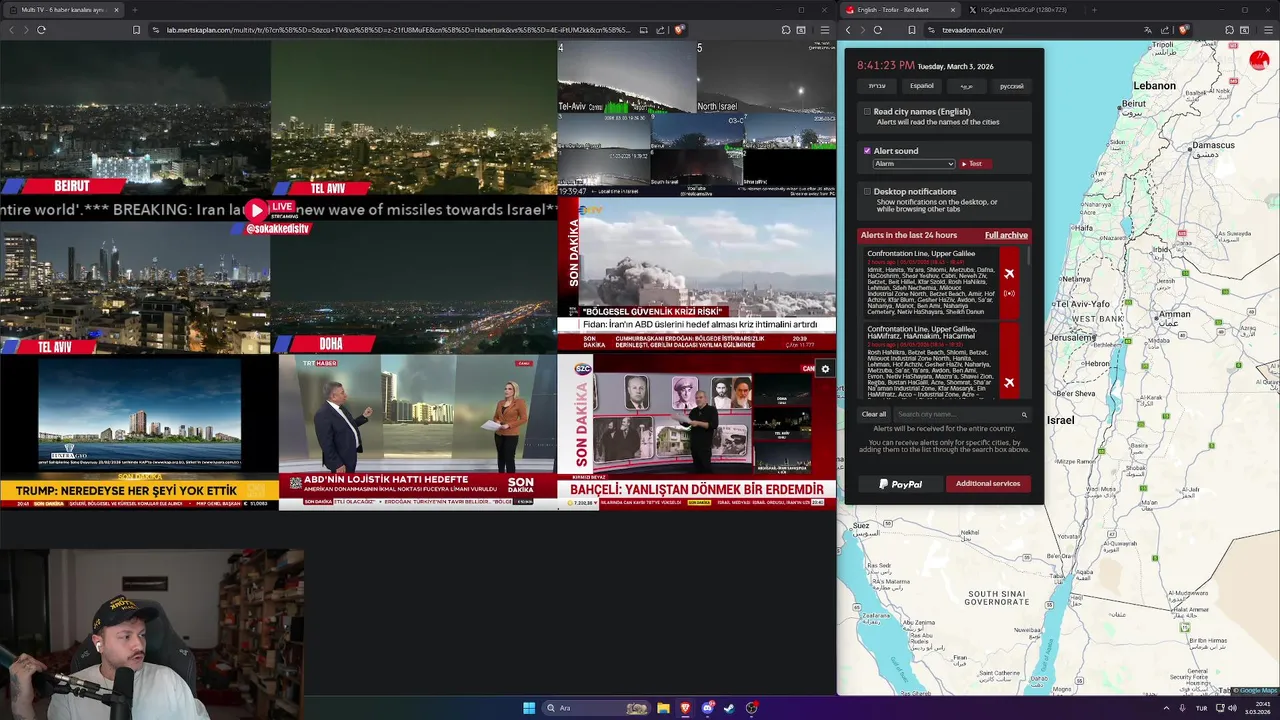Viewport: 1280px width, 720px height.
Task: Click Windows taskbar search box
Action: [x=596, y=708]
